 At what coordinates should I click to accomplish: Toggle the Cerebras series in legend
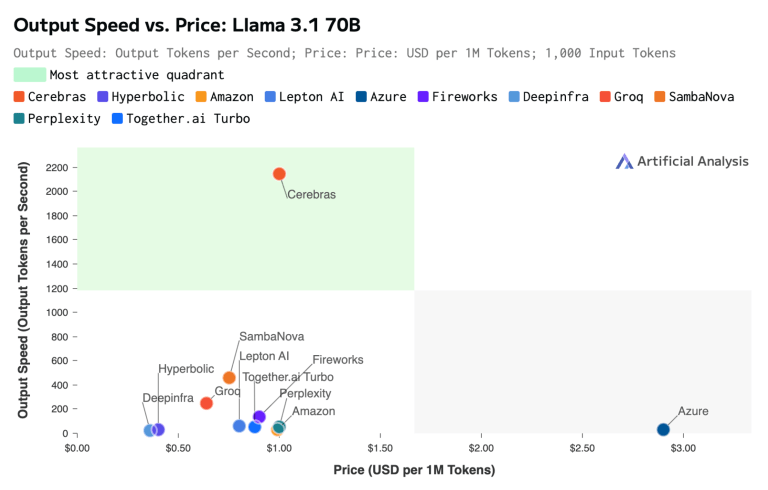[x=50, y=96]
